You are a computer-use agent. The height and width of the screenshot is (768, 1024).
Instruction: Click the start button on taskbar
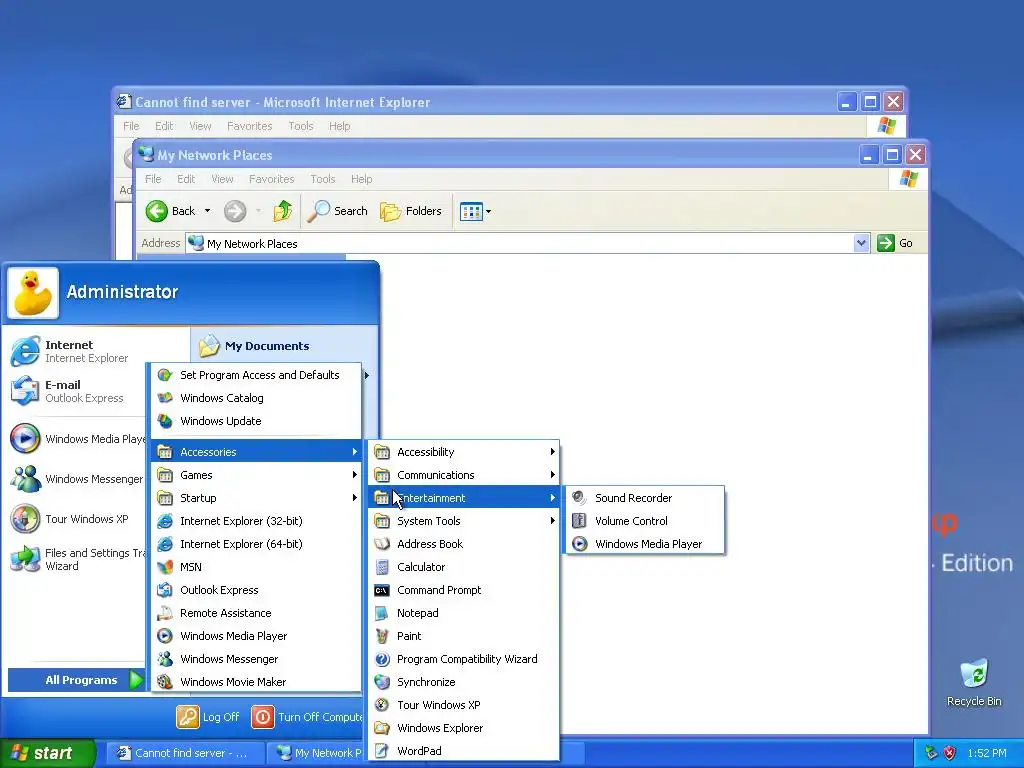tap(48, 753)
